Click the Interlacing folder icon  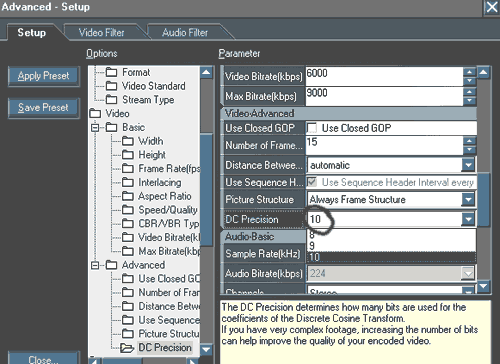128,182
